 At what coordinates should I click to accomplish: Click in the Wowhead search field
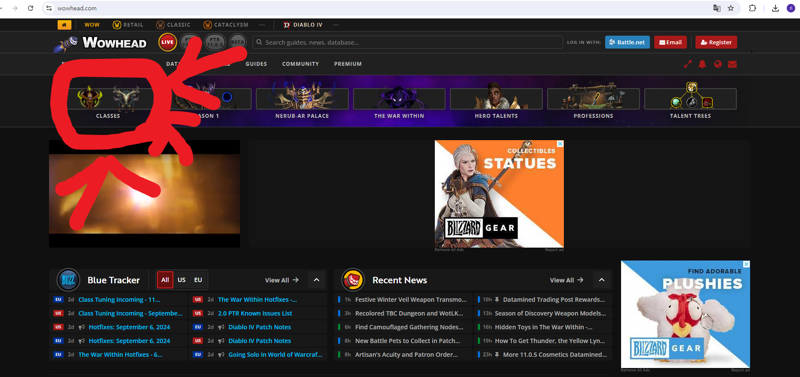pyautogui.click(x=407, y=42)
